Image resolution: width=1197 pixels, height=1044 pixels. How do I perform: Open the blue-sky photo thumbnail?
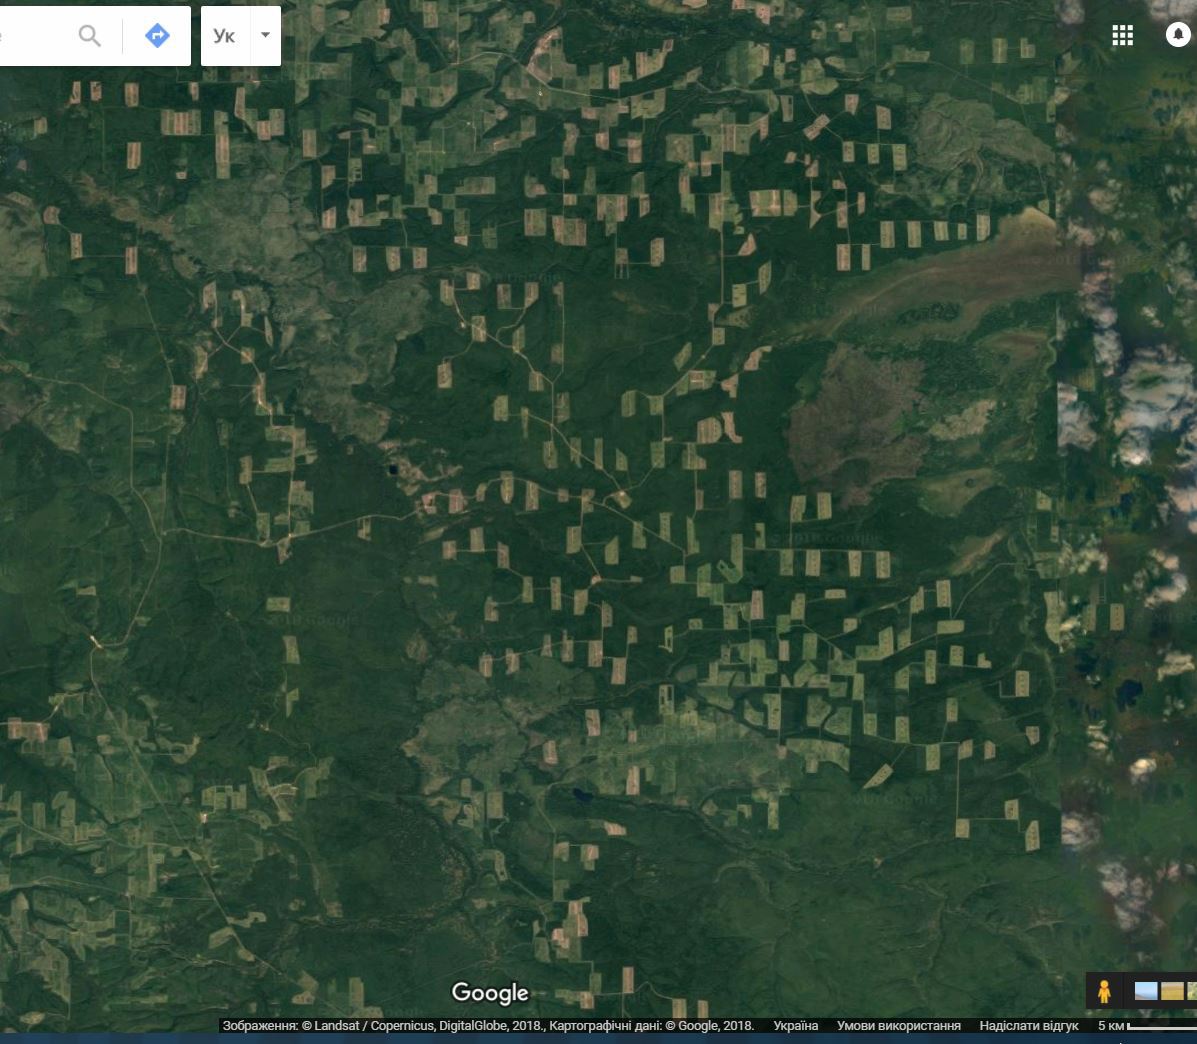pyautogui.click(x=1146, y=991)
